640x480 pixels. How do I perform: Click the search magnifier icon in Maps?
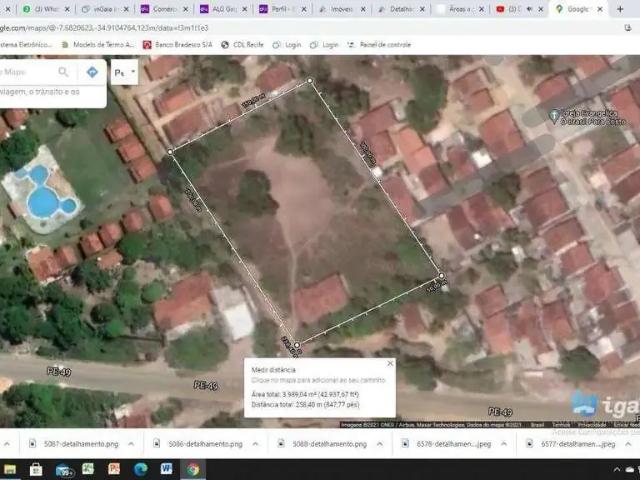pyautogui.click(x=64, y=72)
